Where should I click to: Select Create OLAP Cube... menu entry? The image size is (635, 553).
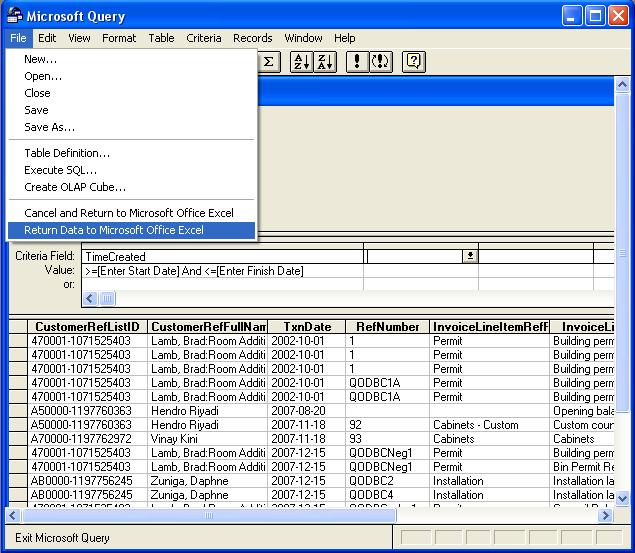point(132,187)
